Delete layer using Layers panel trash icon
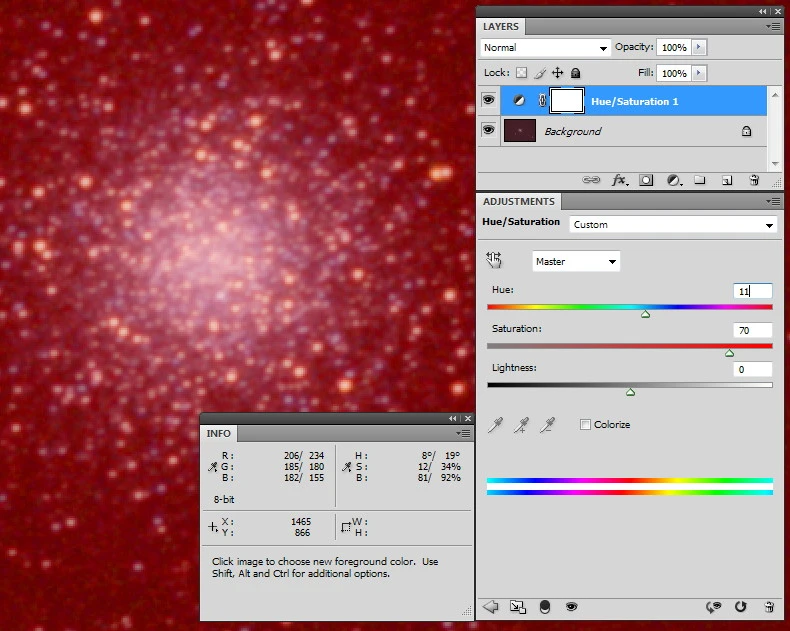The height and width of the screenshot is (631, 790). 754,180
